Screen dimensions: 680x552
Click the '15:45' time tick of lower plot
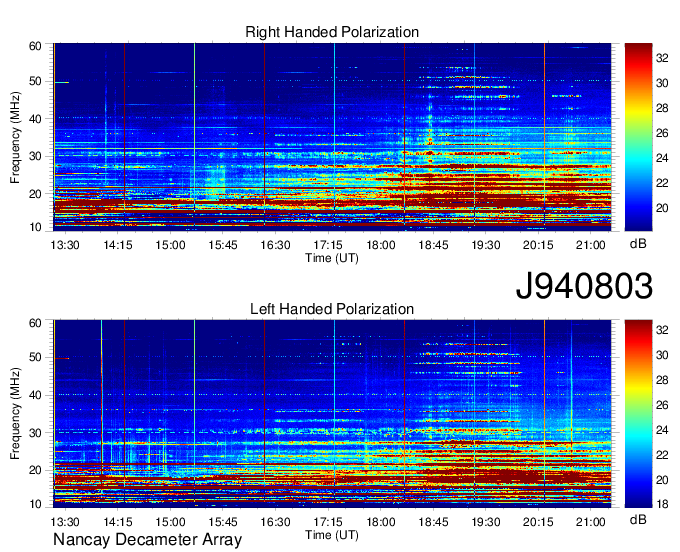coord(223,522)
